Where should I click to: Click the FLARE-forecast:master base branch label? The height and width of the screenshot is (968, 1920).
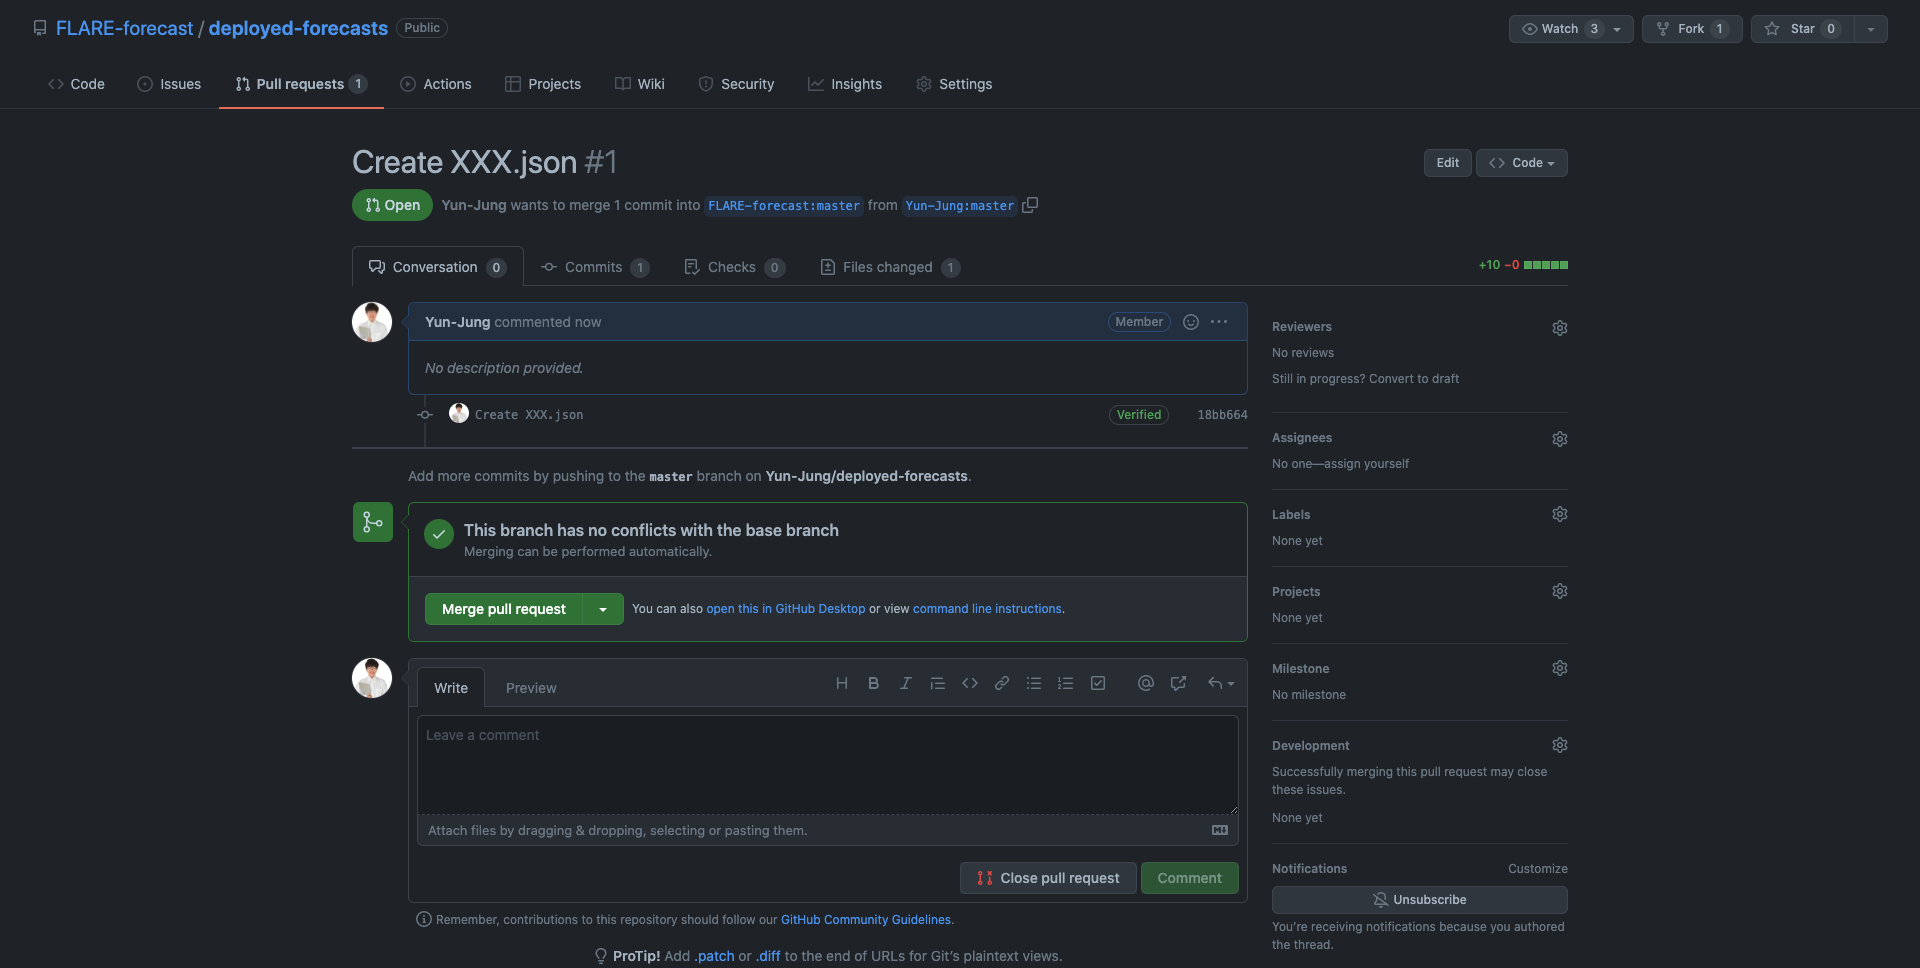click(x=784, y=206)
